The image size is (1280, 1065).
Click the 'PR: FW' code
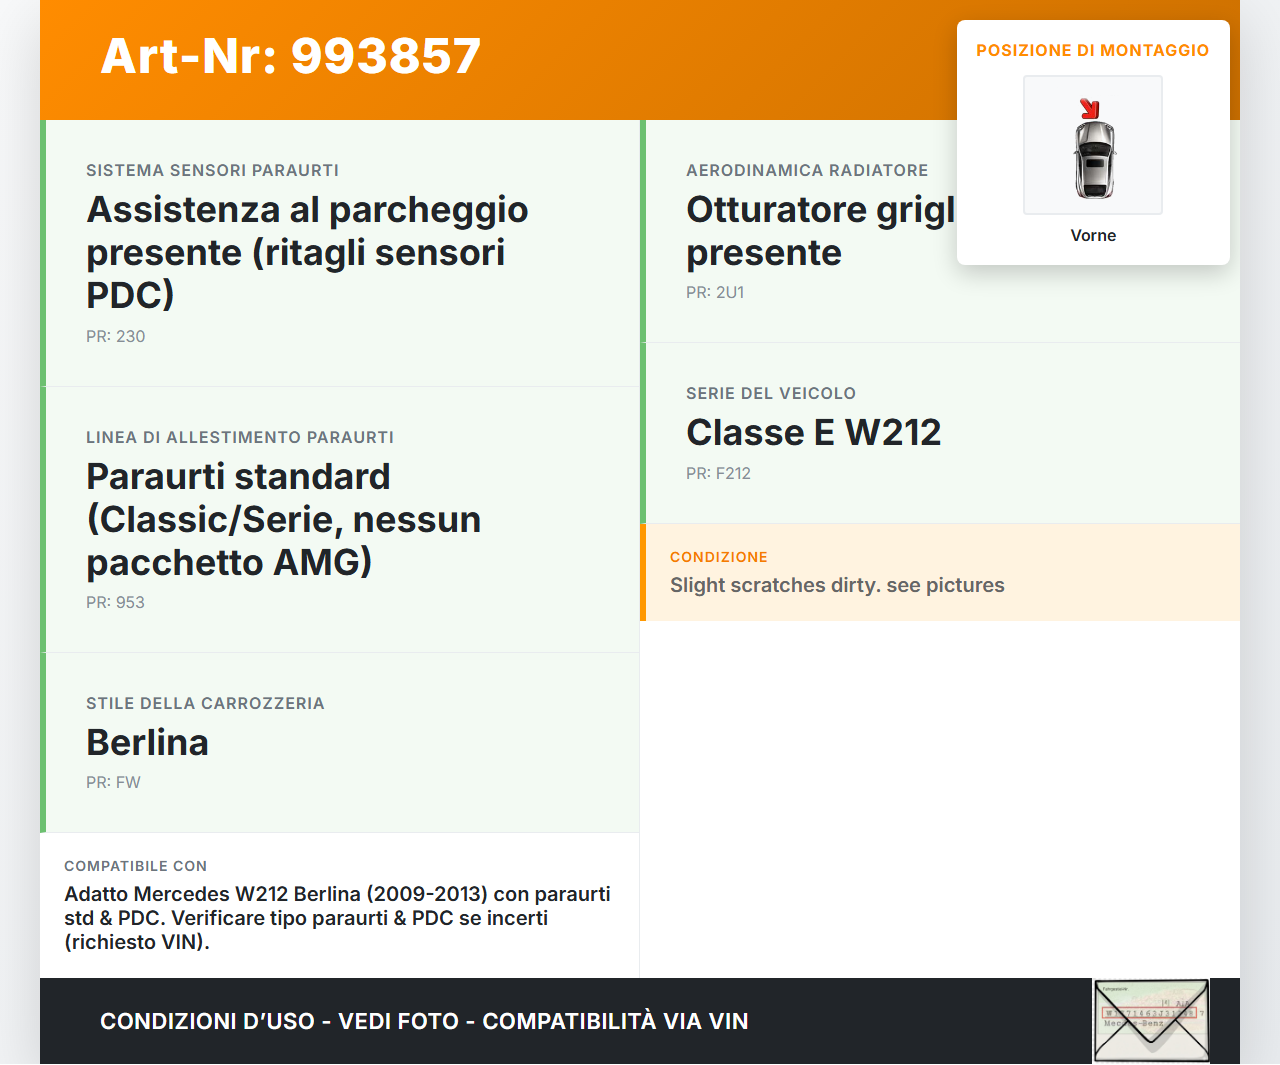[113, 783]
